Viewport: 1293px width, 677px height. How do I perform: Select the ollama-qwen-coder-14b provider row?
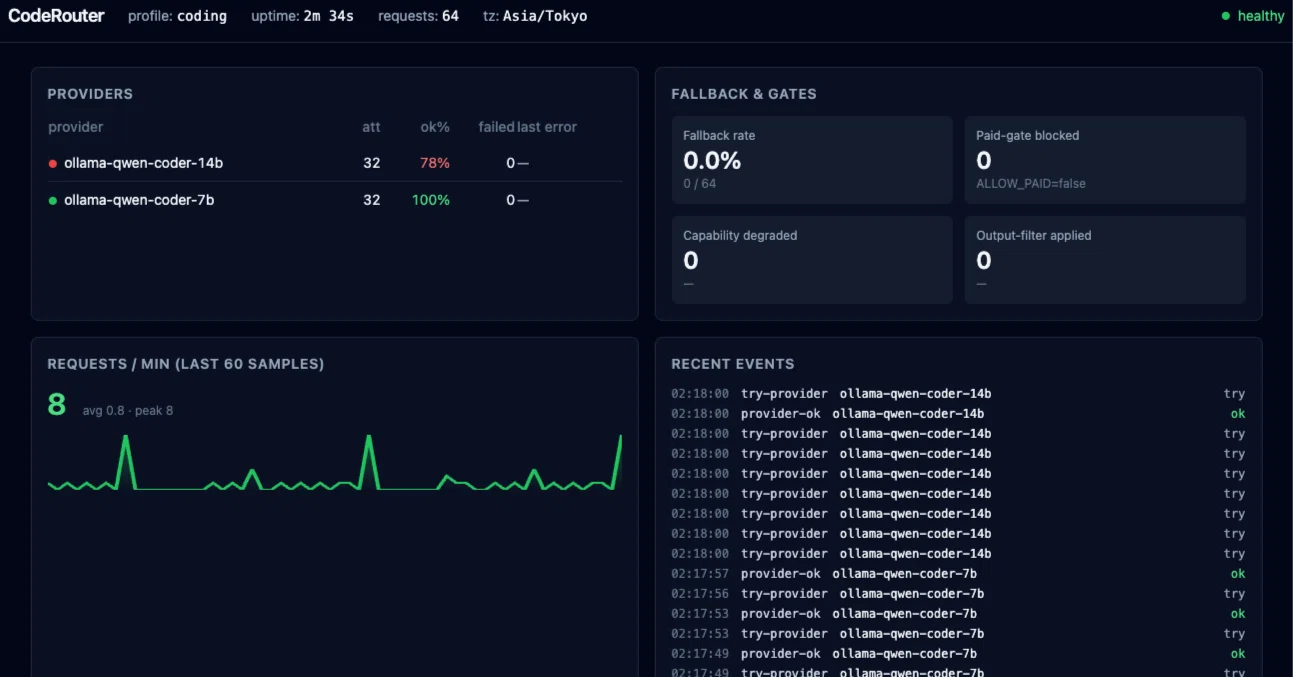(335, 163)
